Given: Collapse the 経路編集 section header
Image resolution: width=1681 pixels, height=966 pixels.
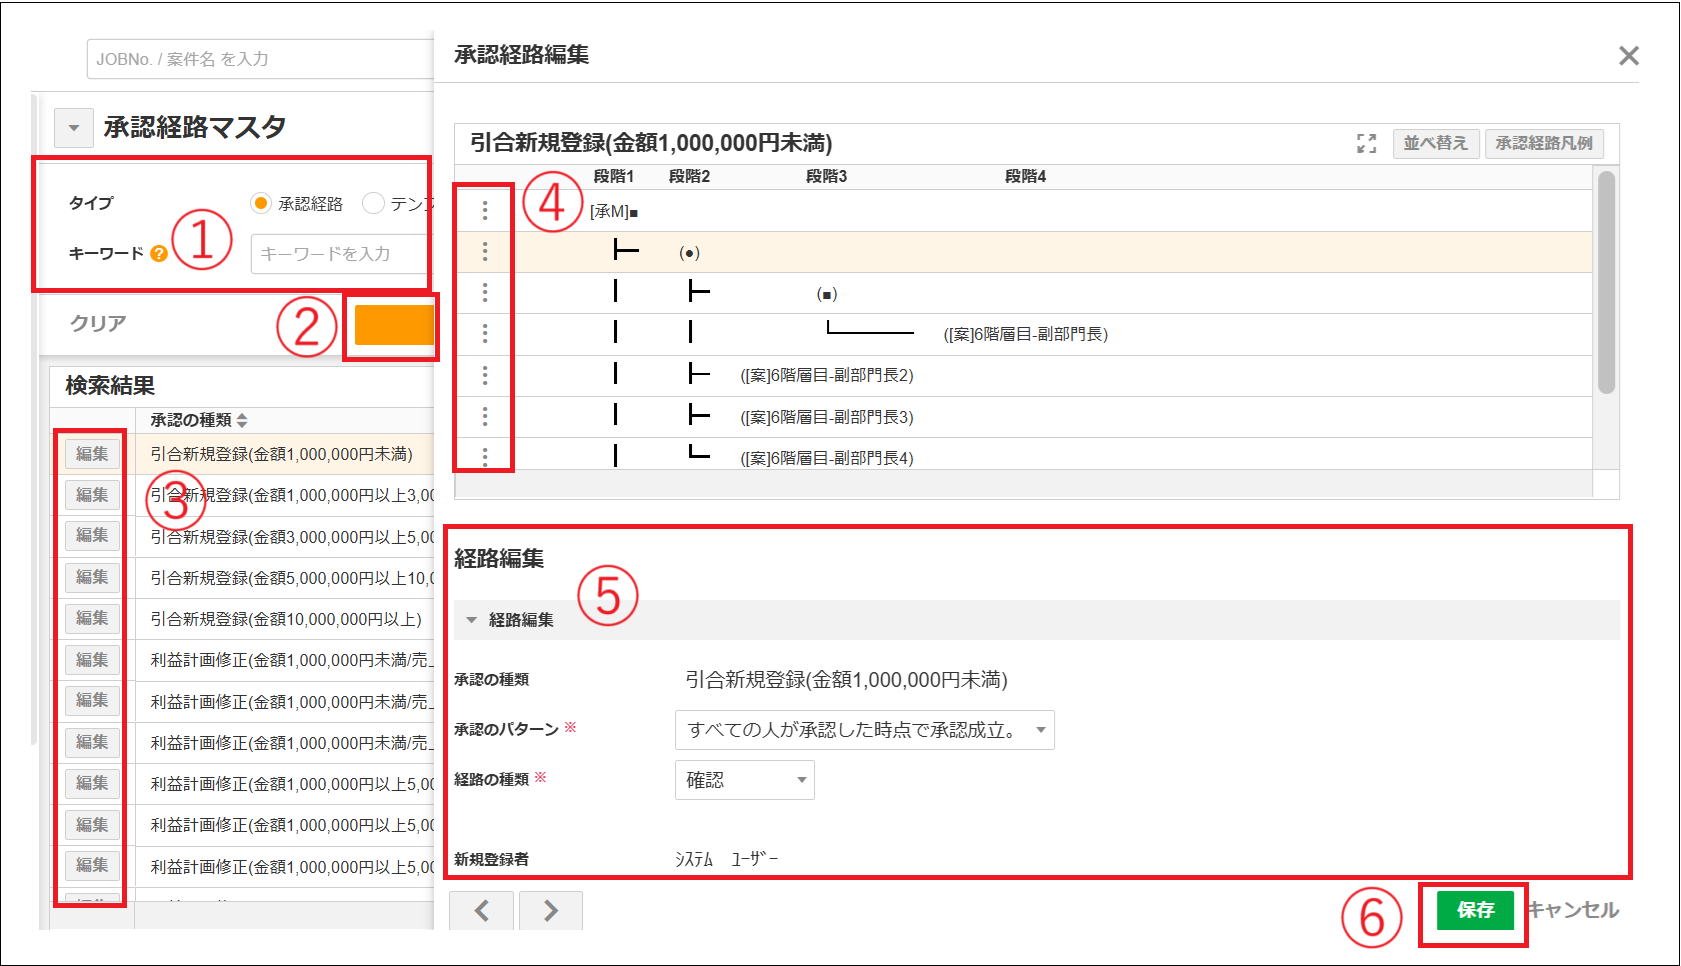Looking at the screenshot, I should (x=472, y=620).
